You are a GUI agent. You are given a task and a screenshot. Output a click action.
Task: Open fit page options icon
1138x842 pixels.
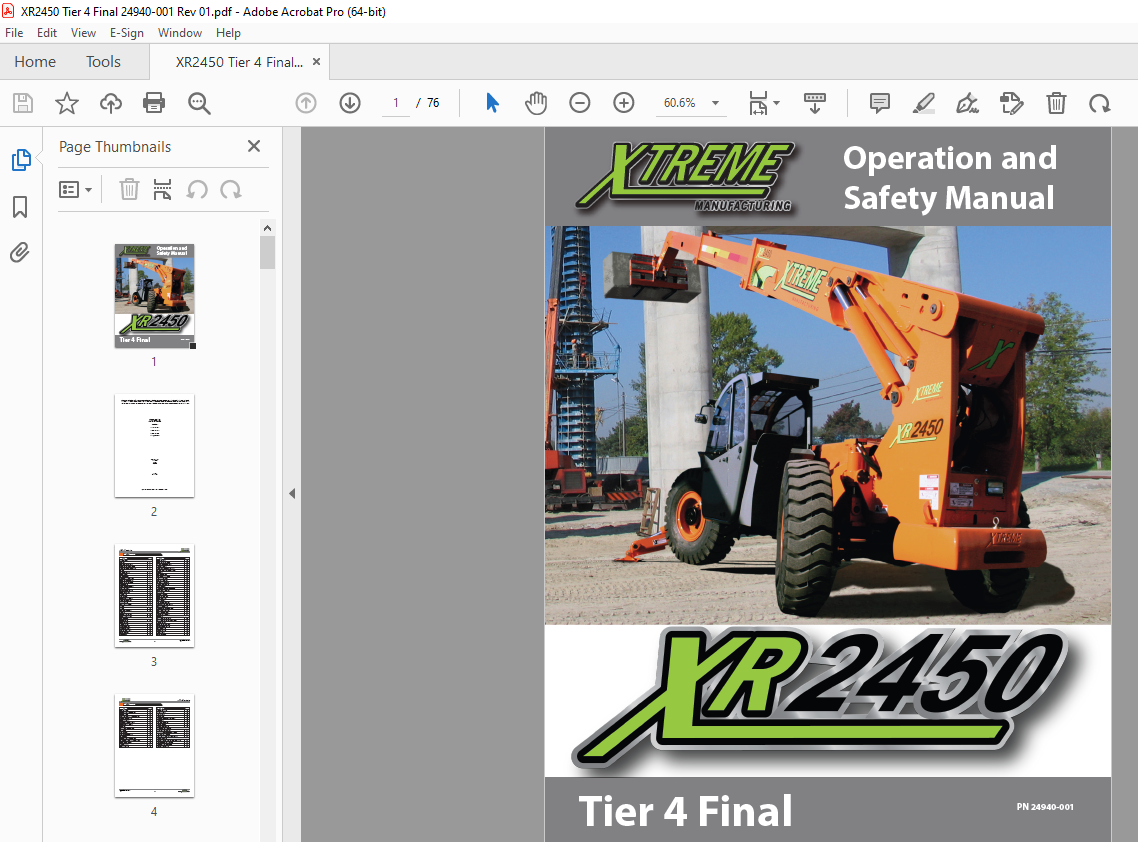[758, 103]
